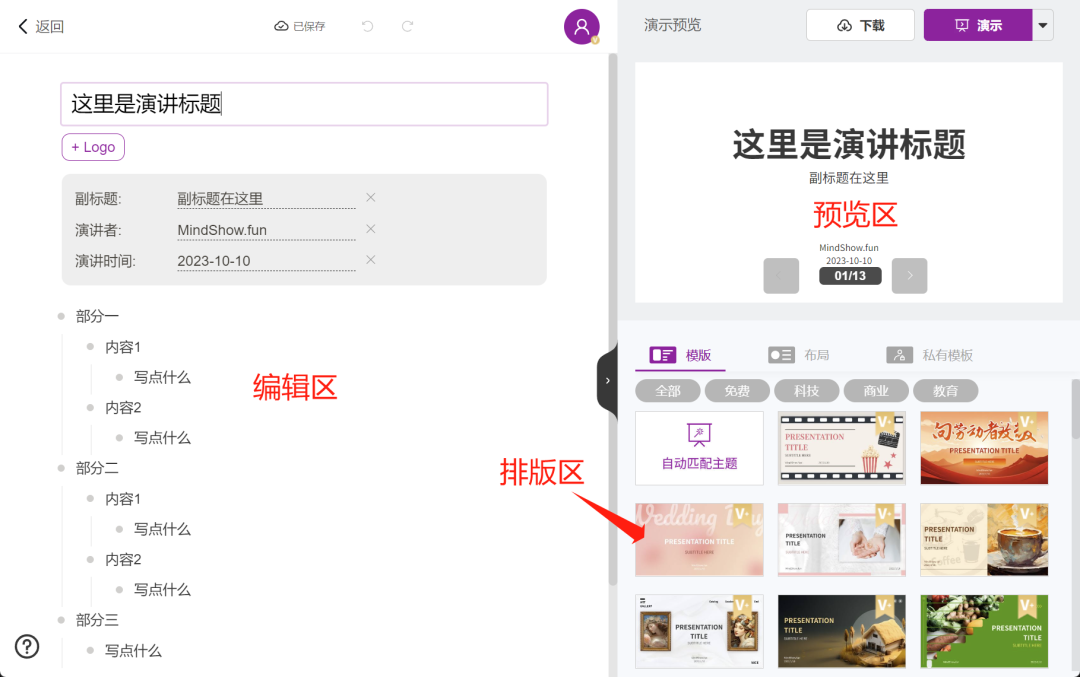Remove the 演讲者 entry with its X

370,229
